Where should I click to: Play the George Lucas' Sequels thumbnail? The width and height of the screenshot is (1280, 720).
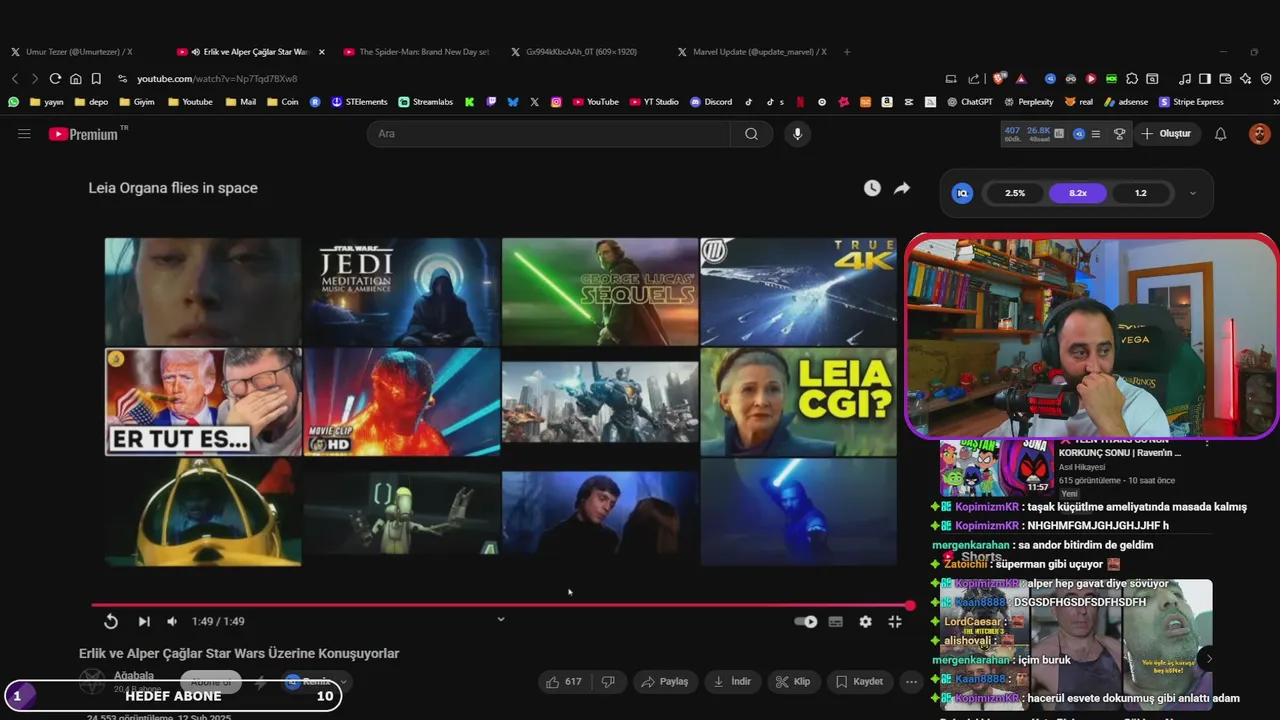click(600, 291)
